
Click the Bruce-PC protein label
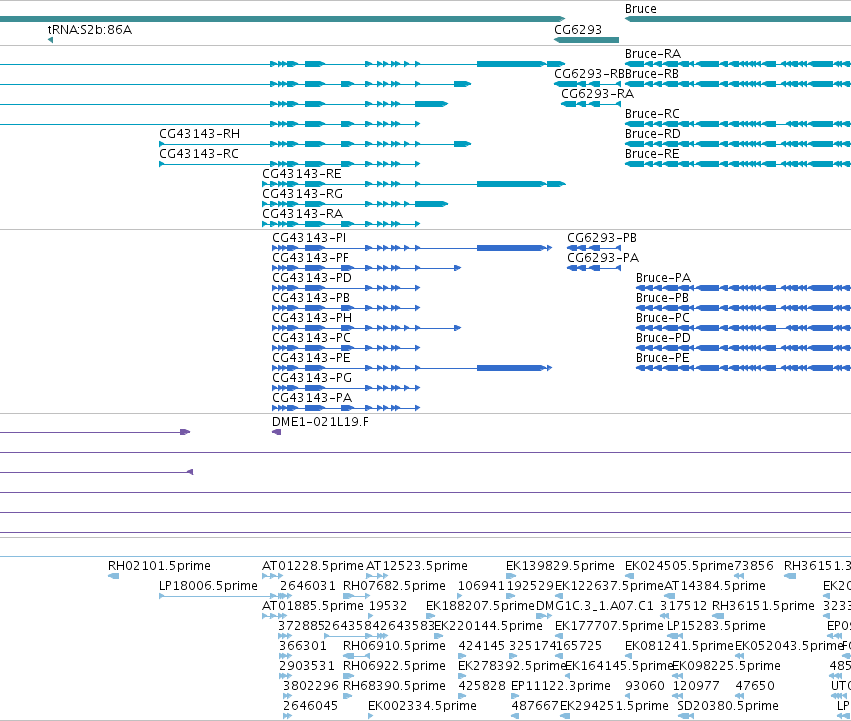(x=663, y=318)
